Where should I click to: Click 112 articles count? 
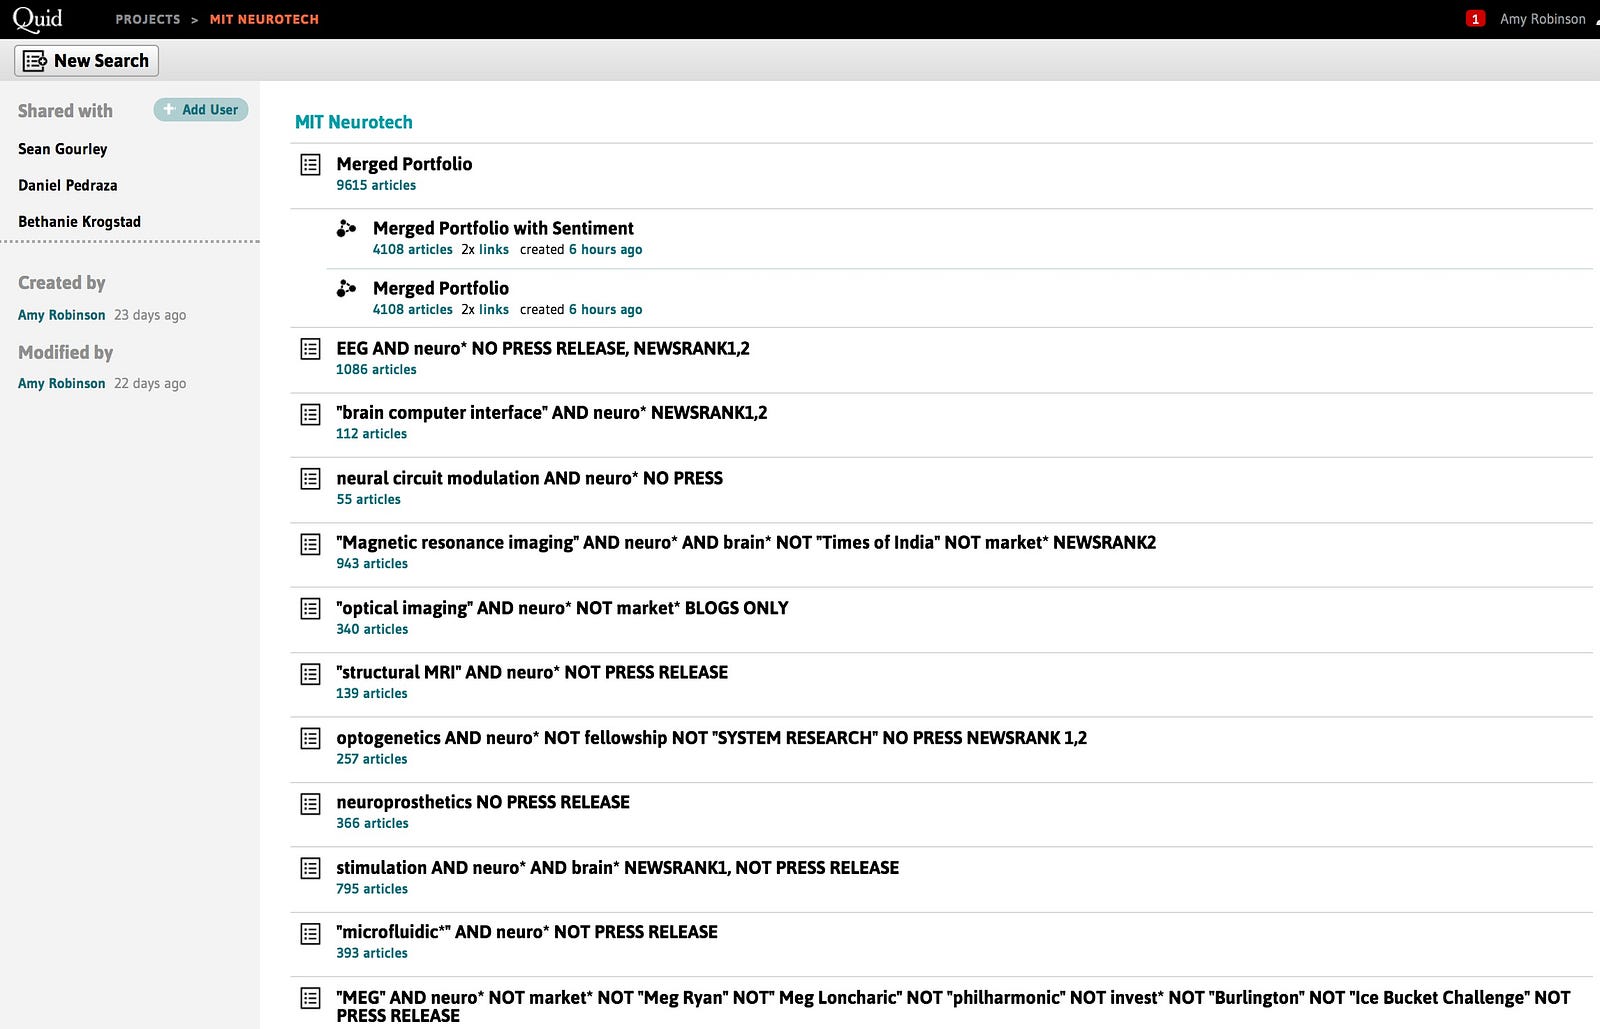click(372, 434)
